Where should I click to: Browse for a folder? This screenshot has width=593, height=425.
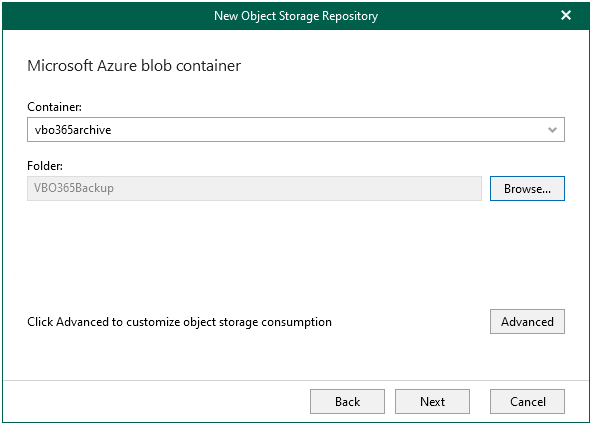click(527, 188)
